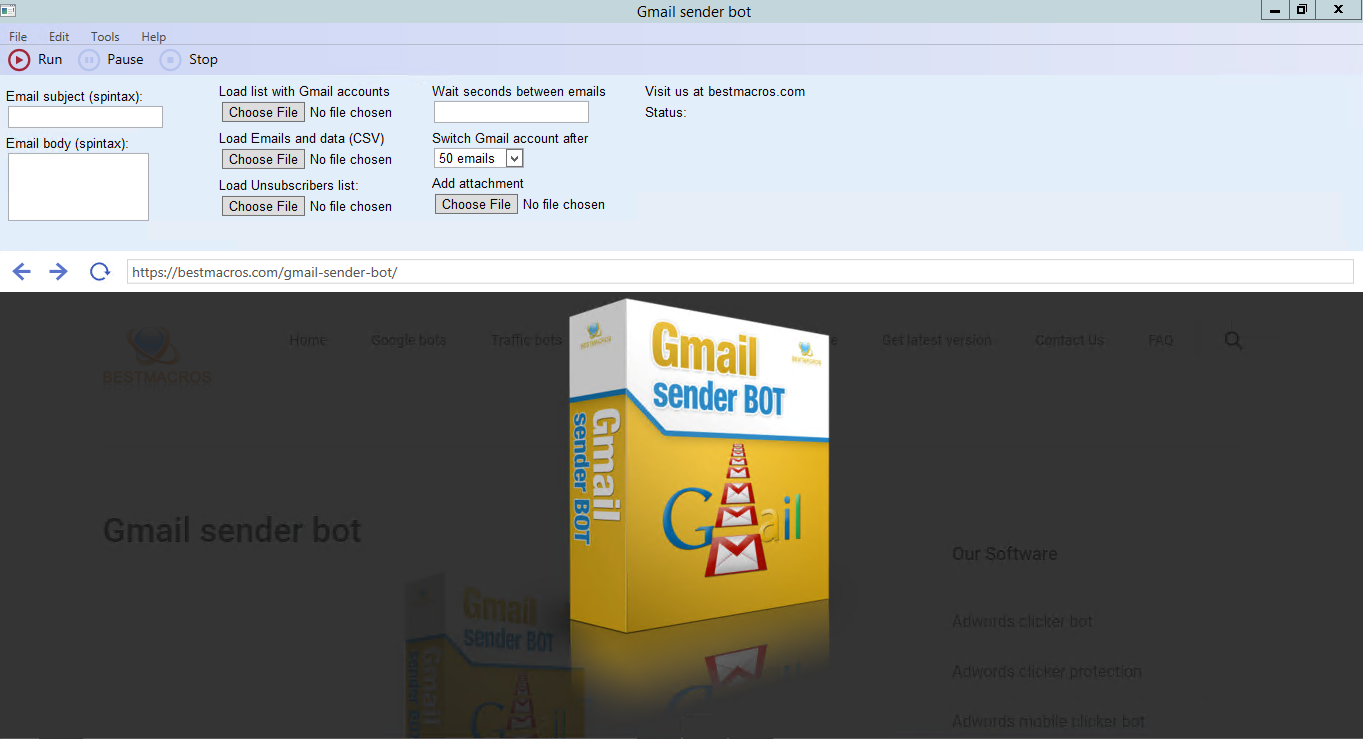Choose file for Gmail accounts list

pyautogui.click(x=263, y=112)
